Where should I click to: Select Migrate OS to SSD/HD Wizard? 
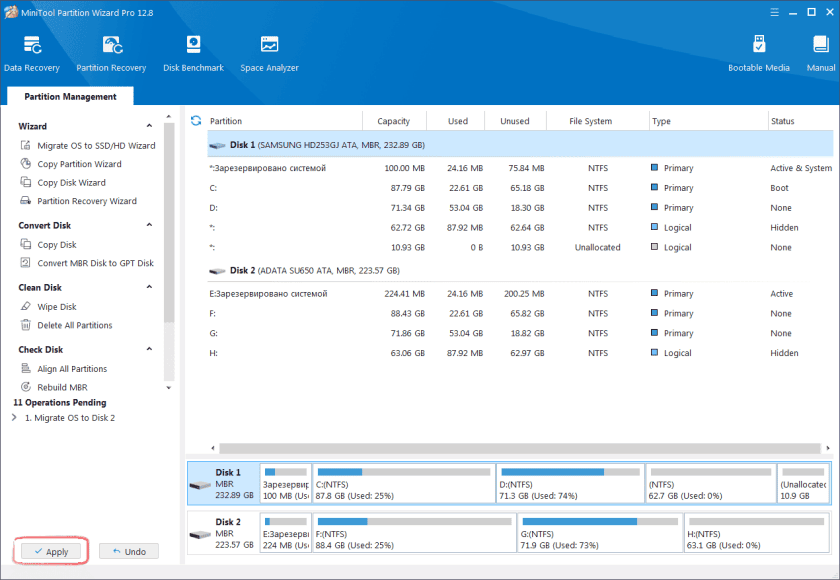click(95, 146)
